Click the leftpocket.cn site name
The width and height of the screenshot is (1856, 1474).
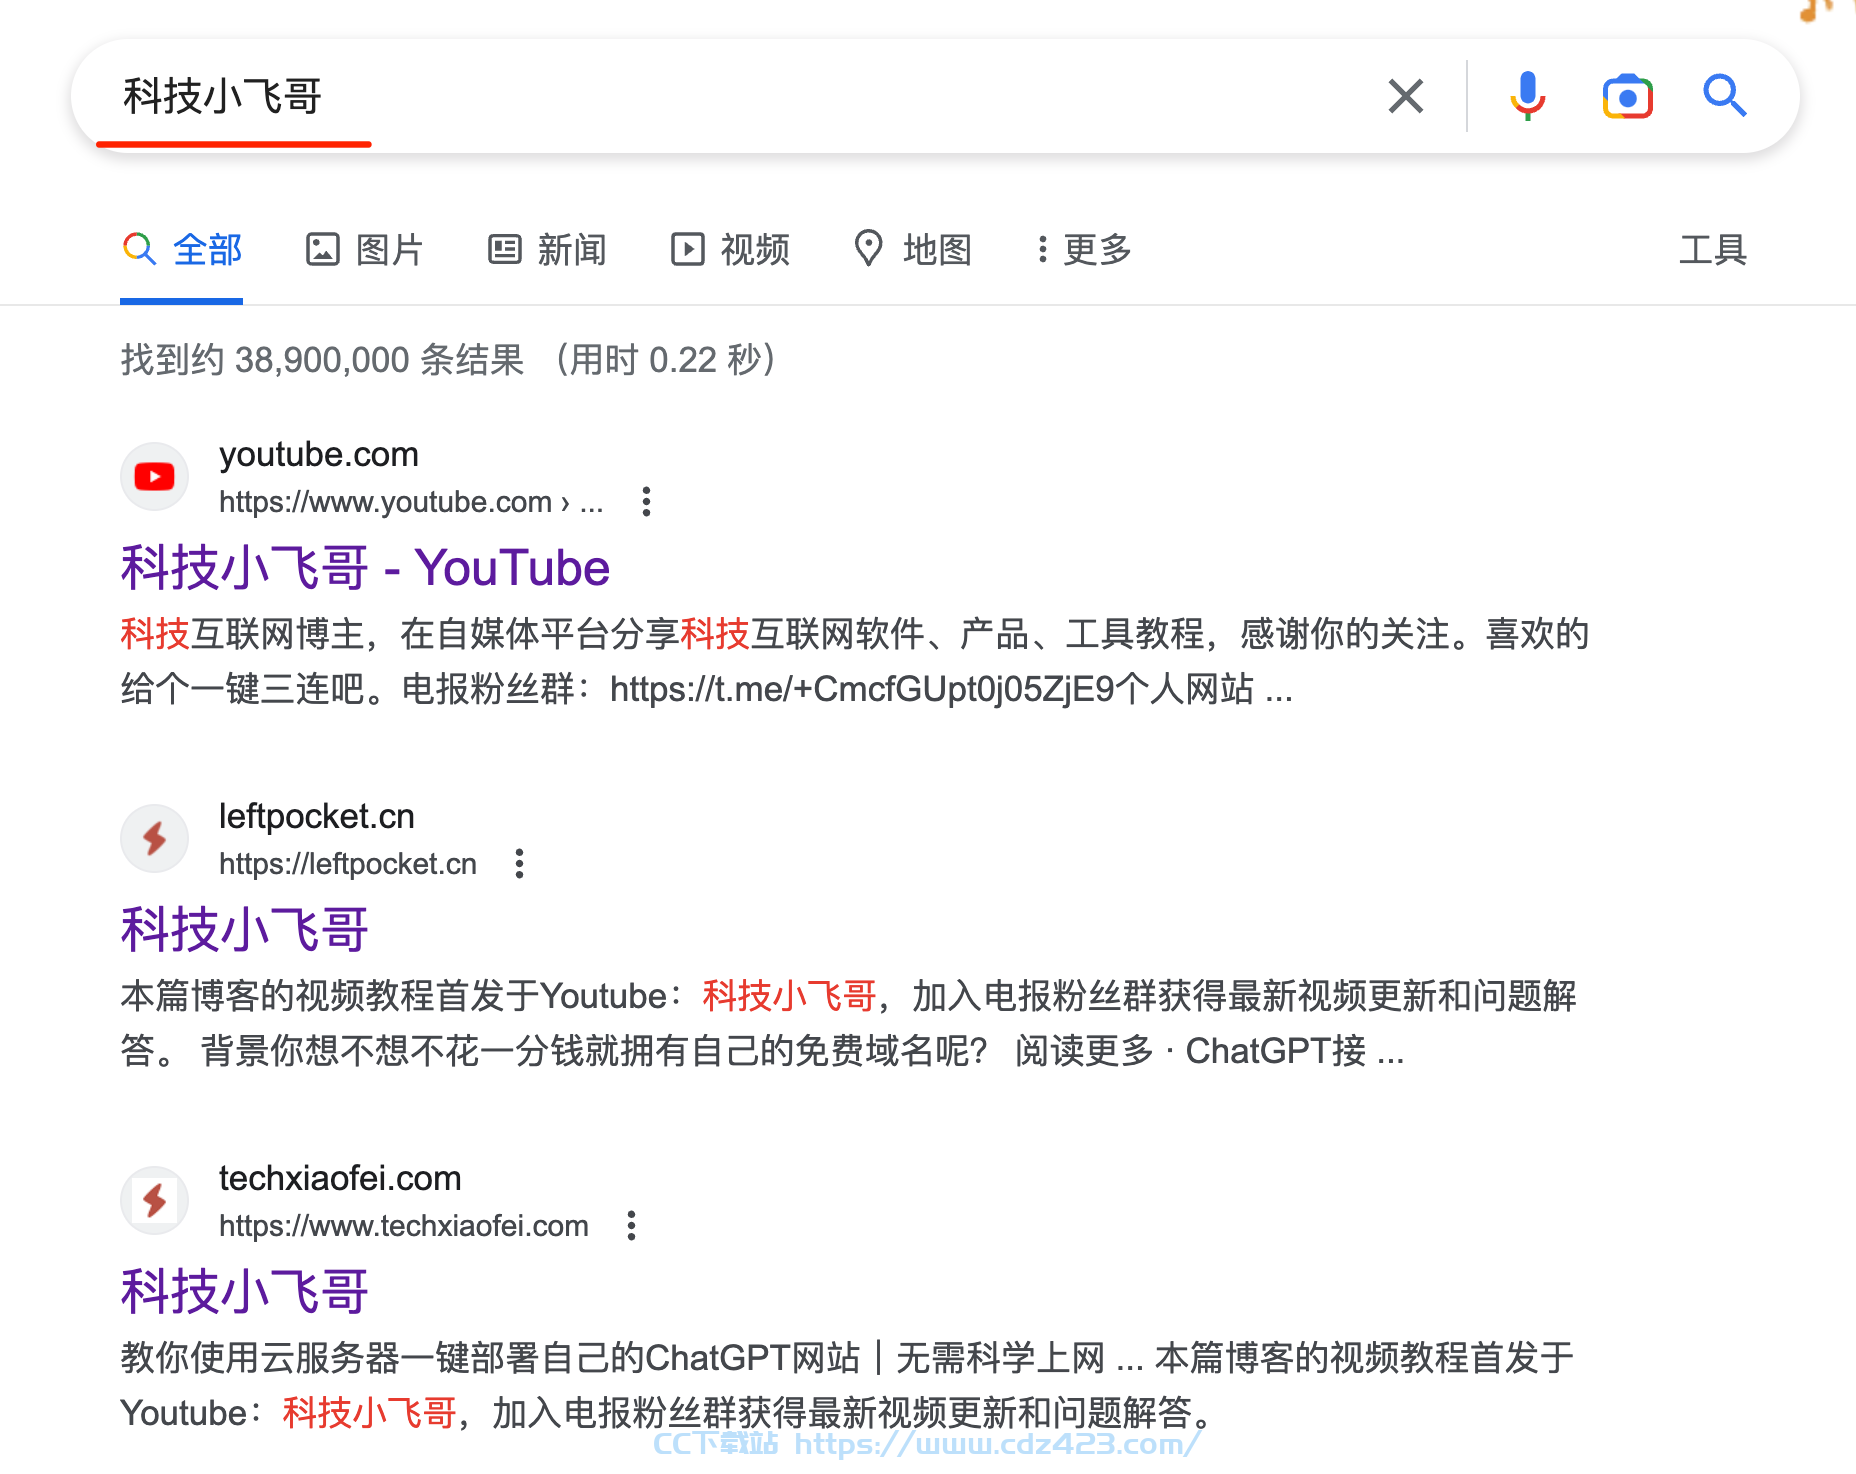pyautogui.click(x=317, y=817)
